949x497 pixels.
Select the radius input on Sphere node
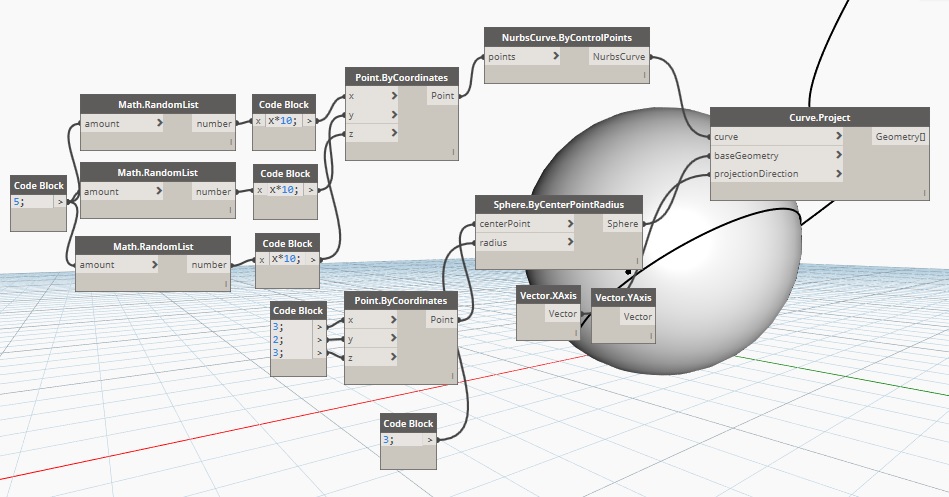520,242
